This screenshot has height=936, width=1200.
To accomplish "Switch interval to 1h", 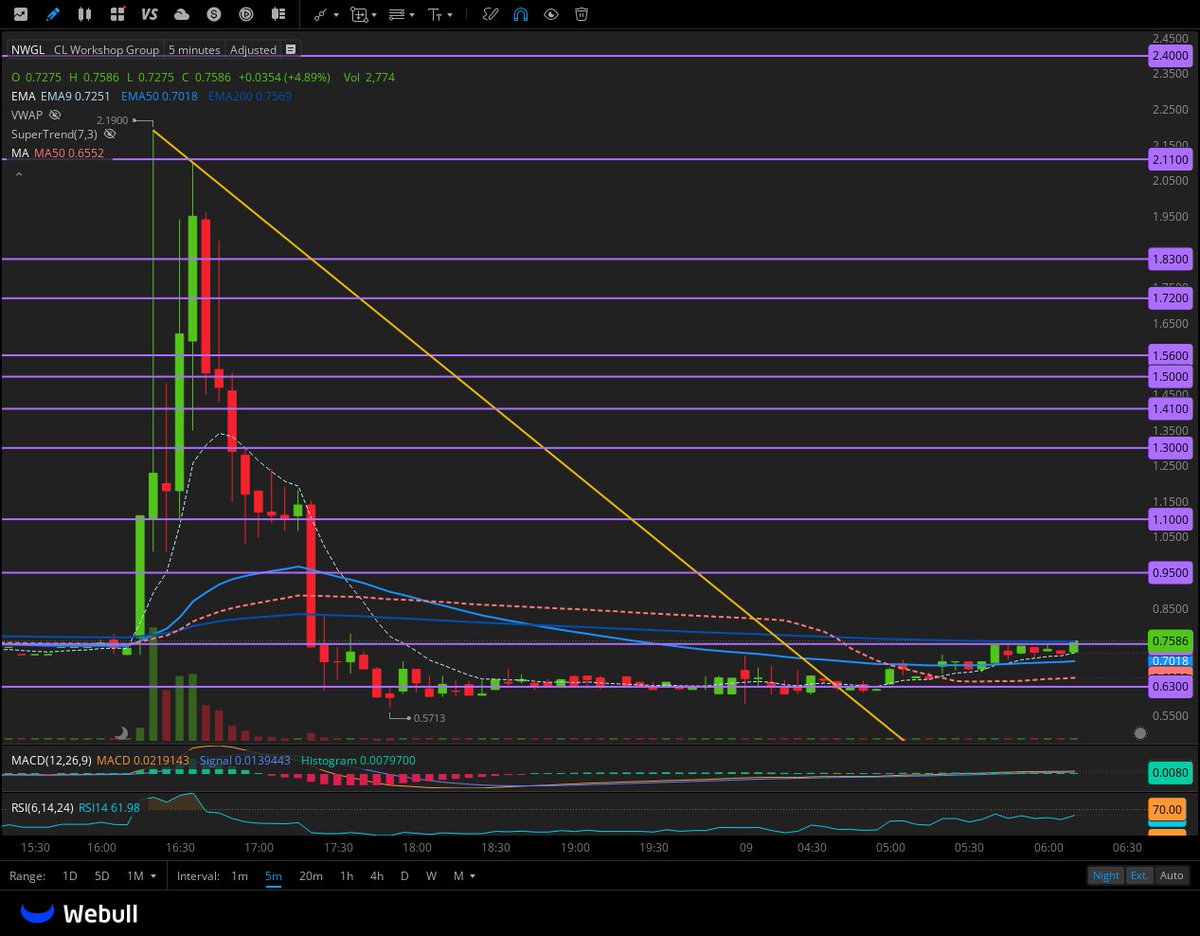I will click(346, 876).
